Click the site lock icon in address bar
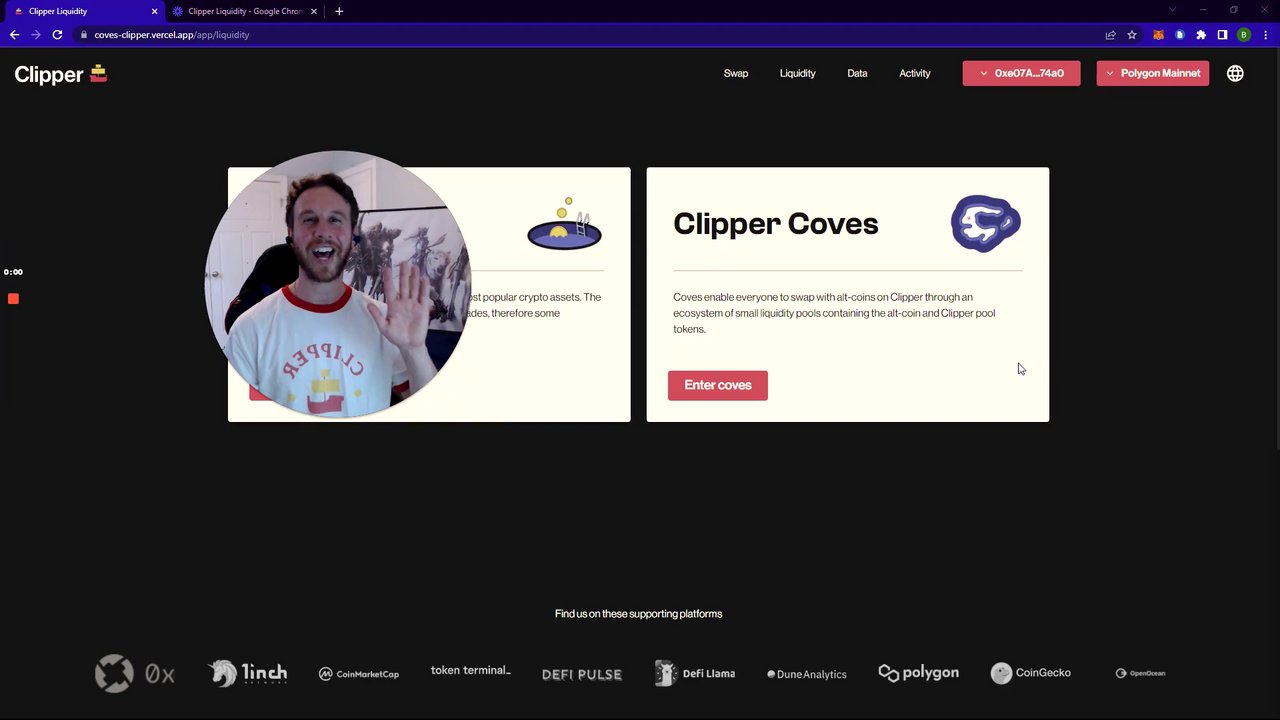The height and width of the screenshot is (720, 1280). pos(85,35)
